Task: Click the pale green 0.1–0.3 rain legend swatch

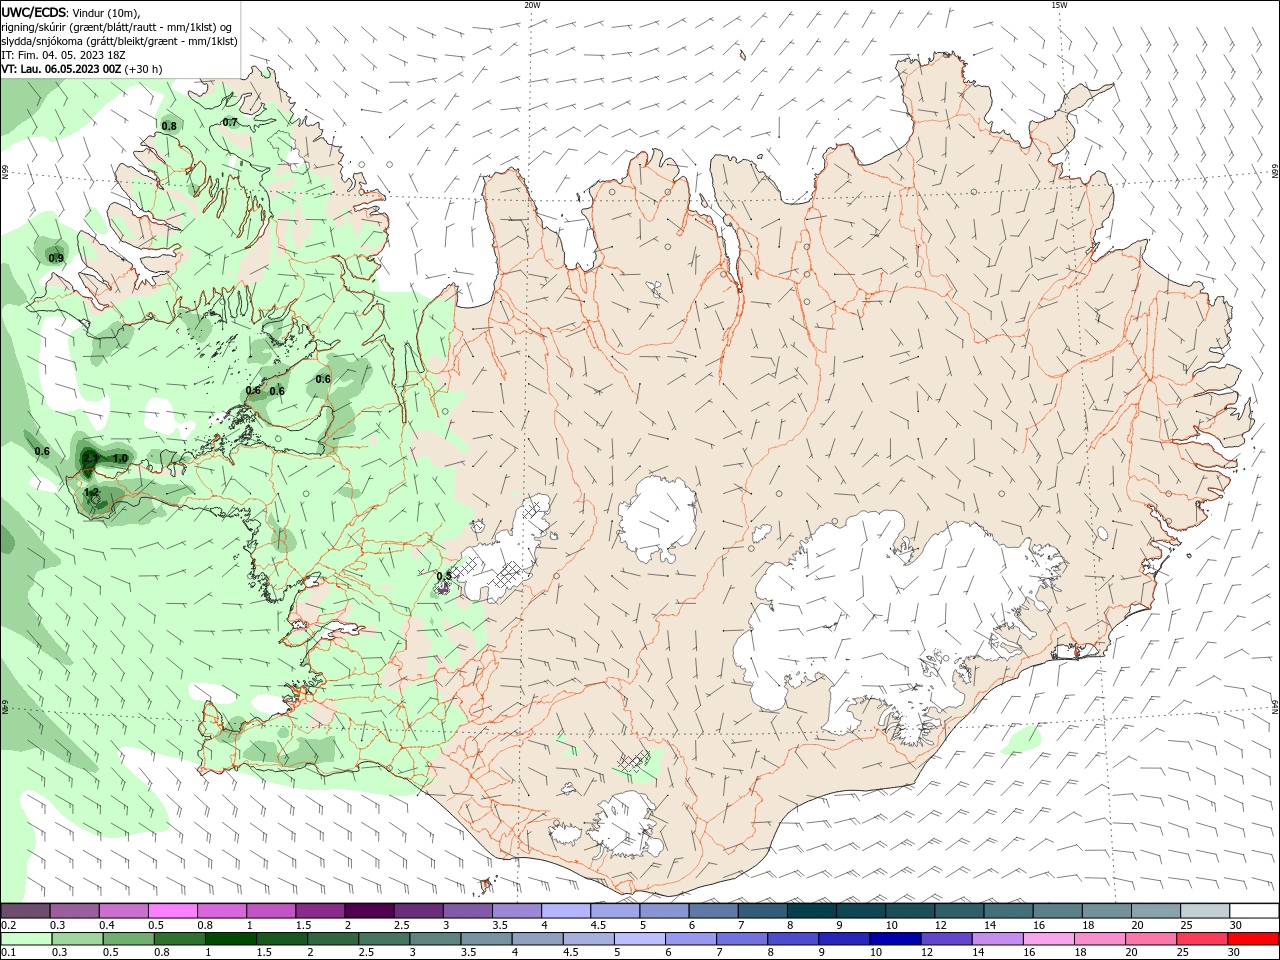Action: coord(26,939)
